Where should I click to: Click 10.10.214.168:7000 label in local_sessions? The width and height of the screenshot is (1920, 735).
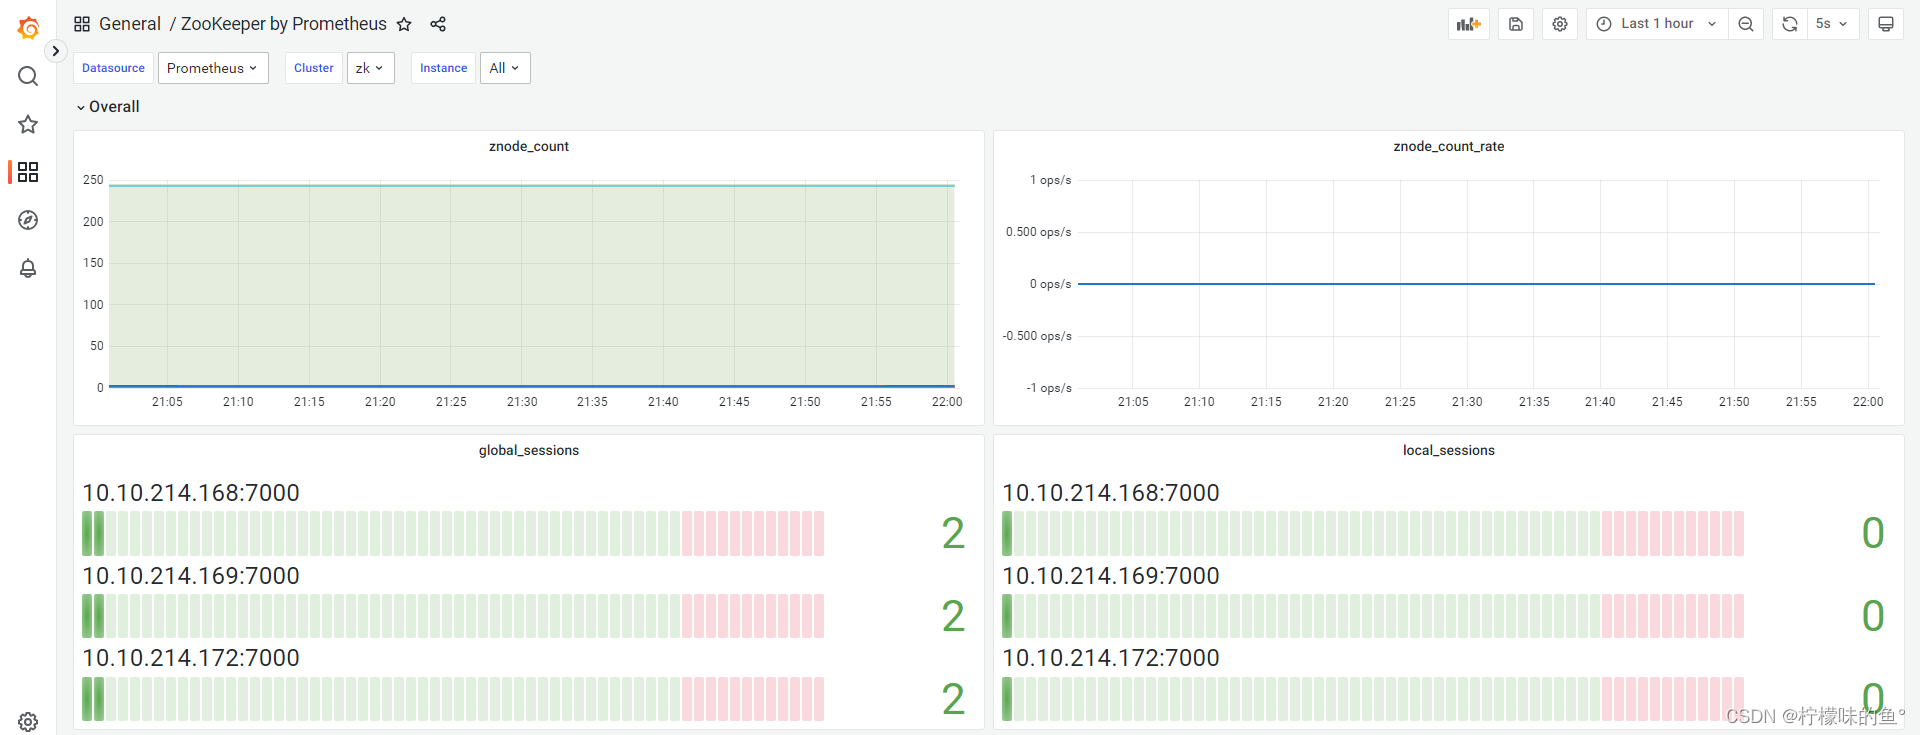coord(1111,493)
